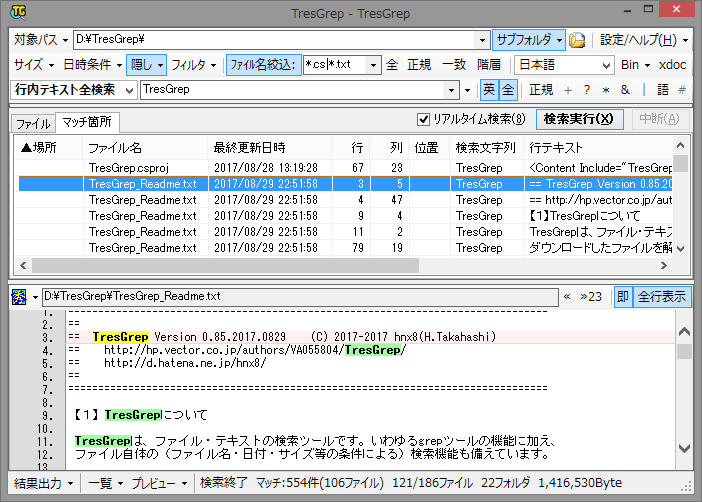
Task: Click the 語 word-search button
Action: [663, 90]
